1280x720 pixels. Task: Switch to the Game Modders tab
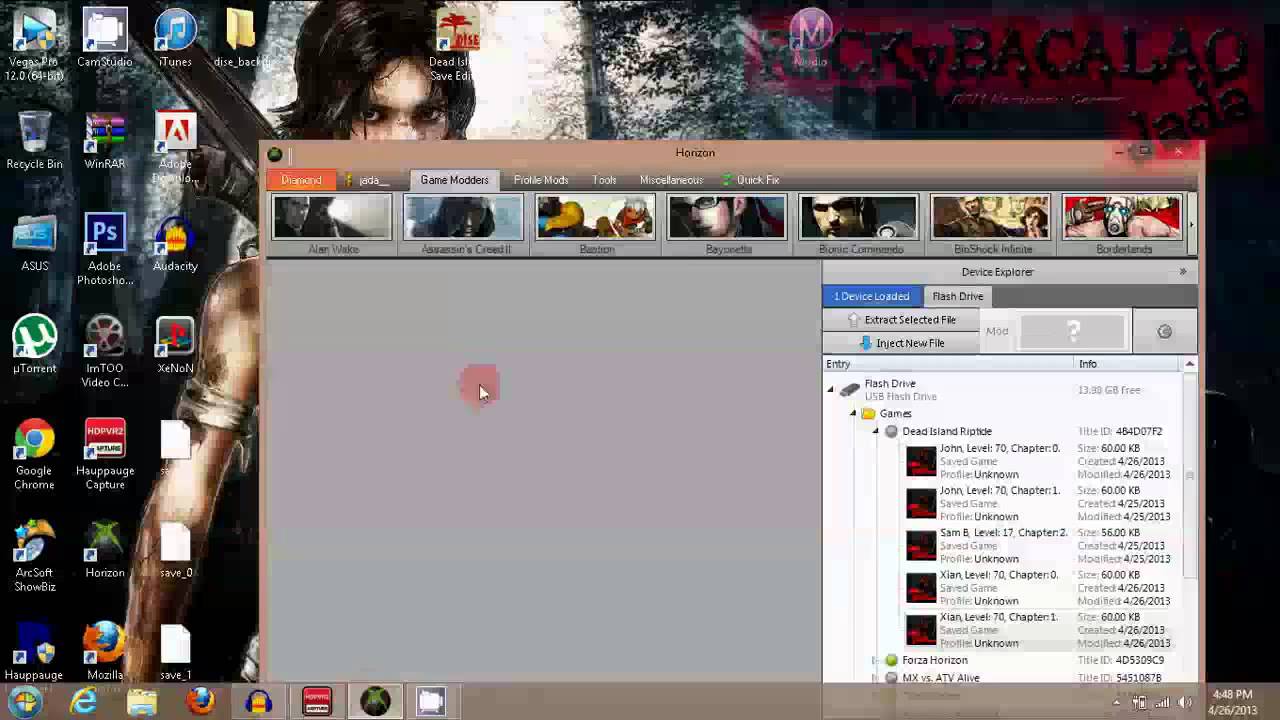454,180
